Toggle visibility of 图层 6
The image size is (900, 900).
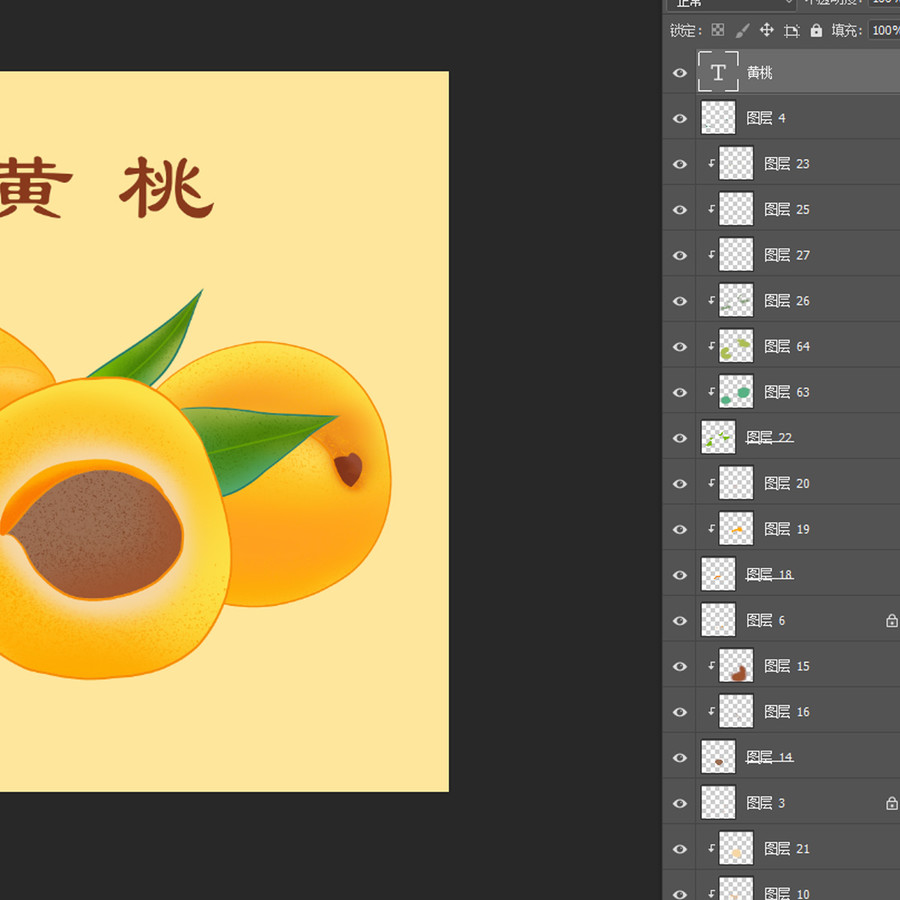click(680, 620)
